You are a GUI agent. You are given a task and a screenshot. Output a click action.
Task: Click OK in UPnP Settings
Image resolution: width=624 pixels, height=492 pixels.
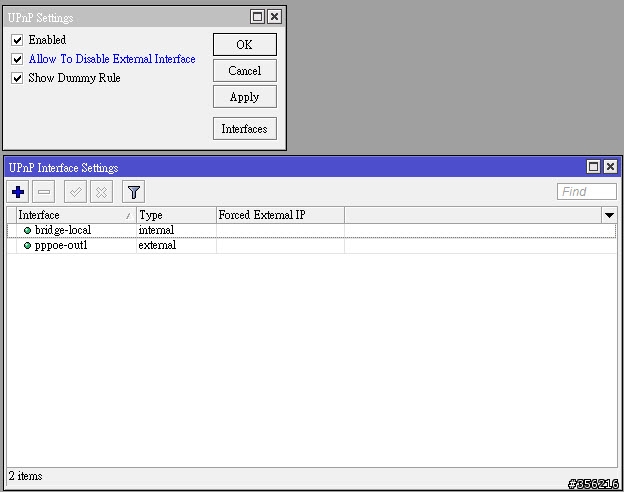tap(245, 44)
